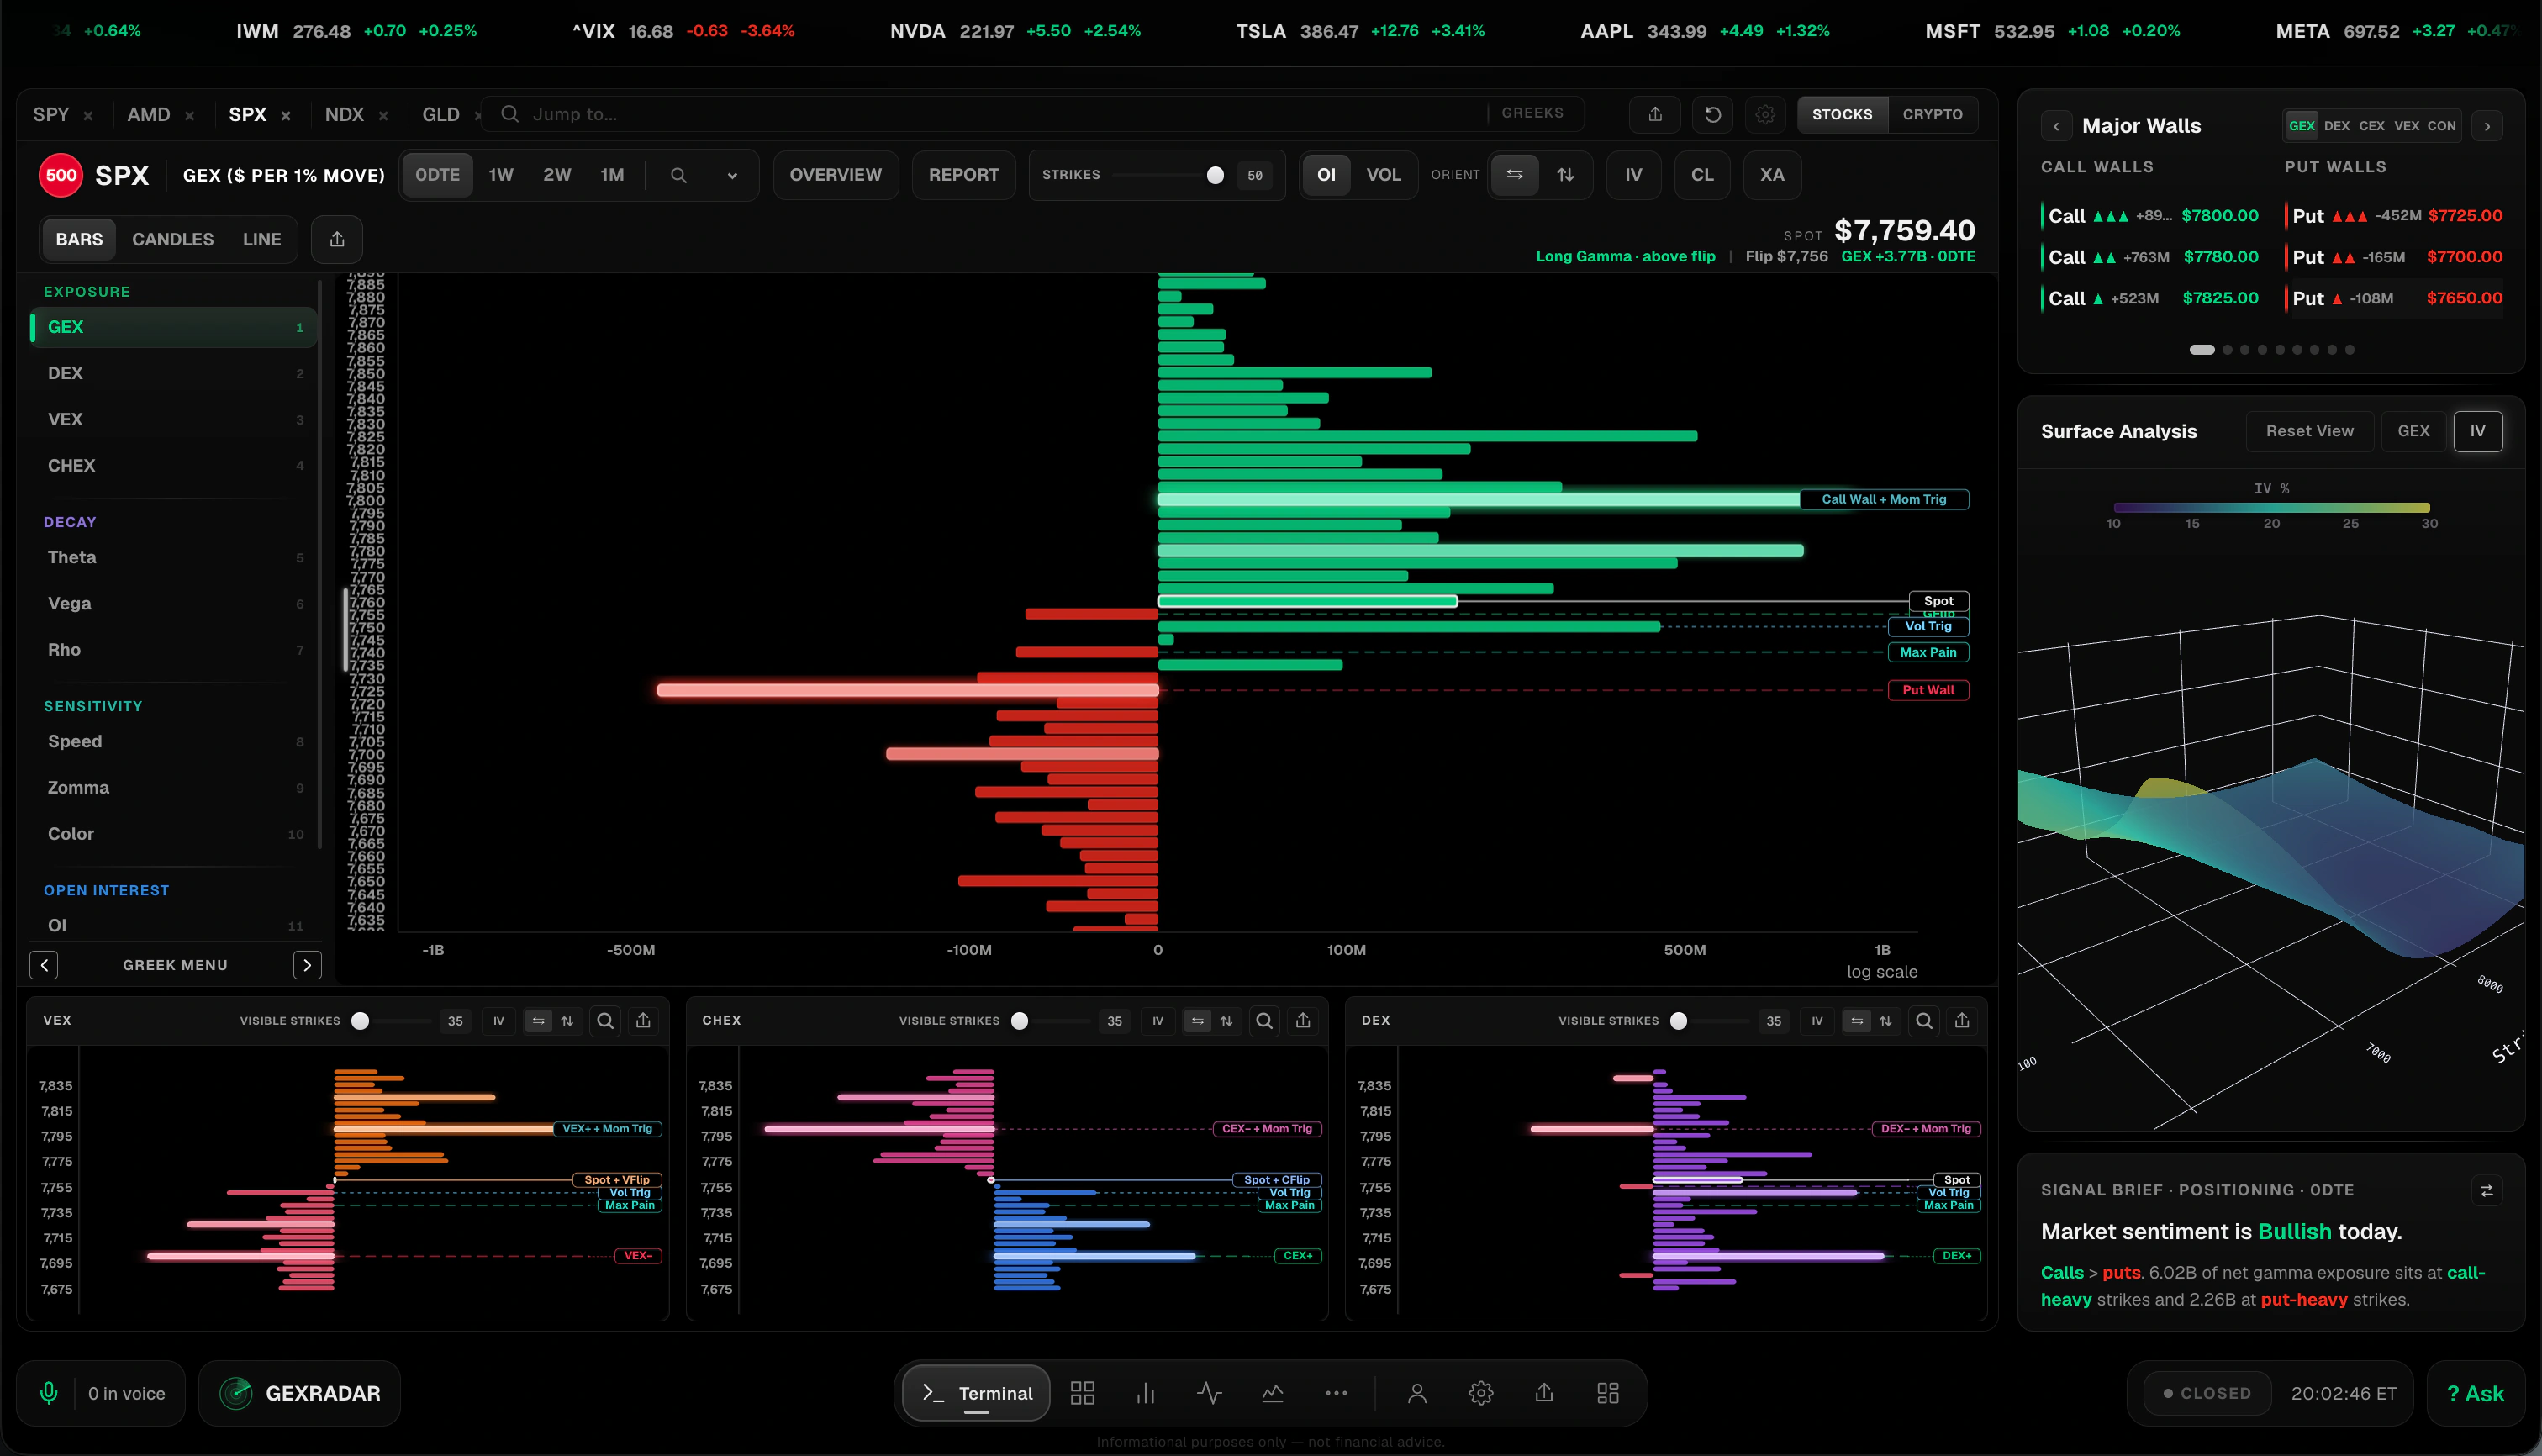Click the expiry search magnifier after 1M
The width and height of the screenshot is (2542, 1456).
pyautogui.click(x=678, y=175)
